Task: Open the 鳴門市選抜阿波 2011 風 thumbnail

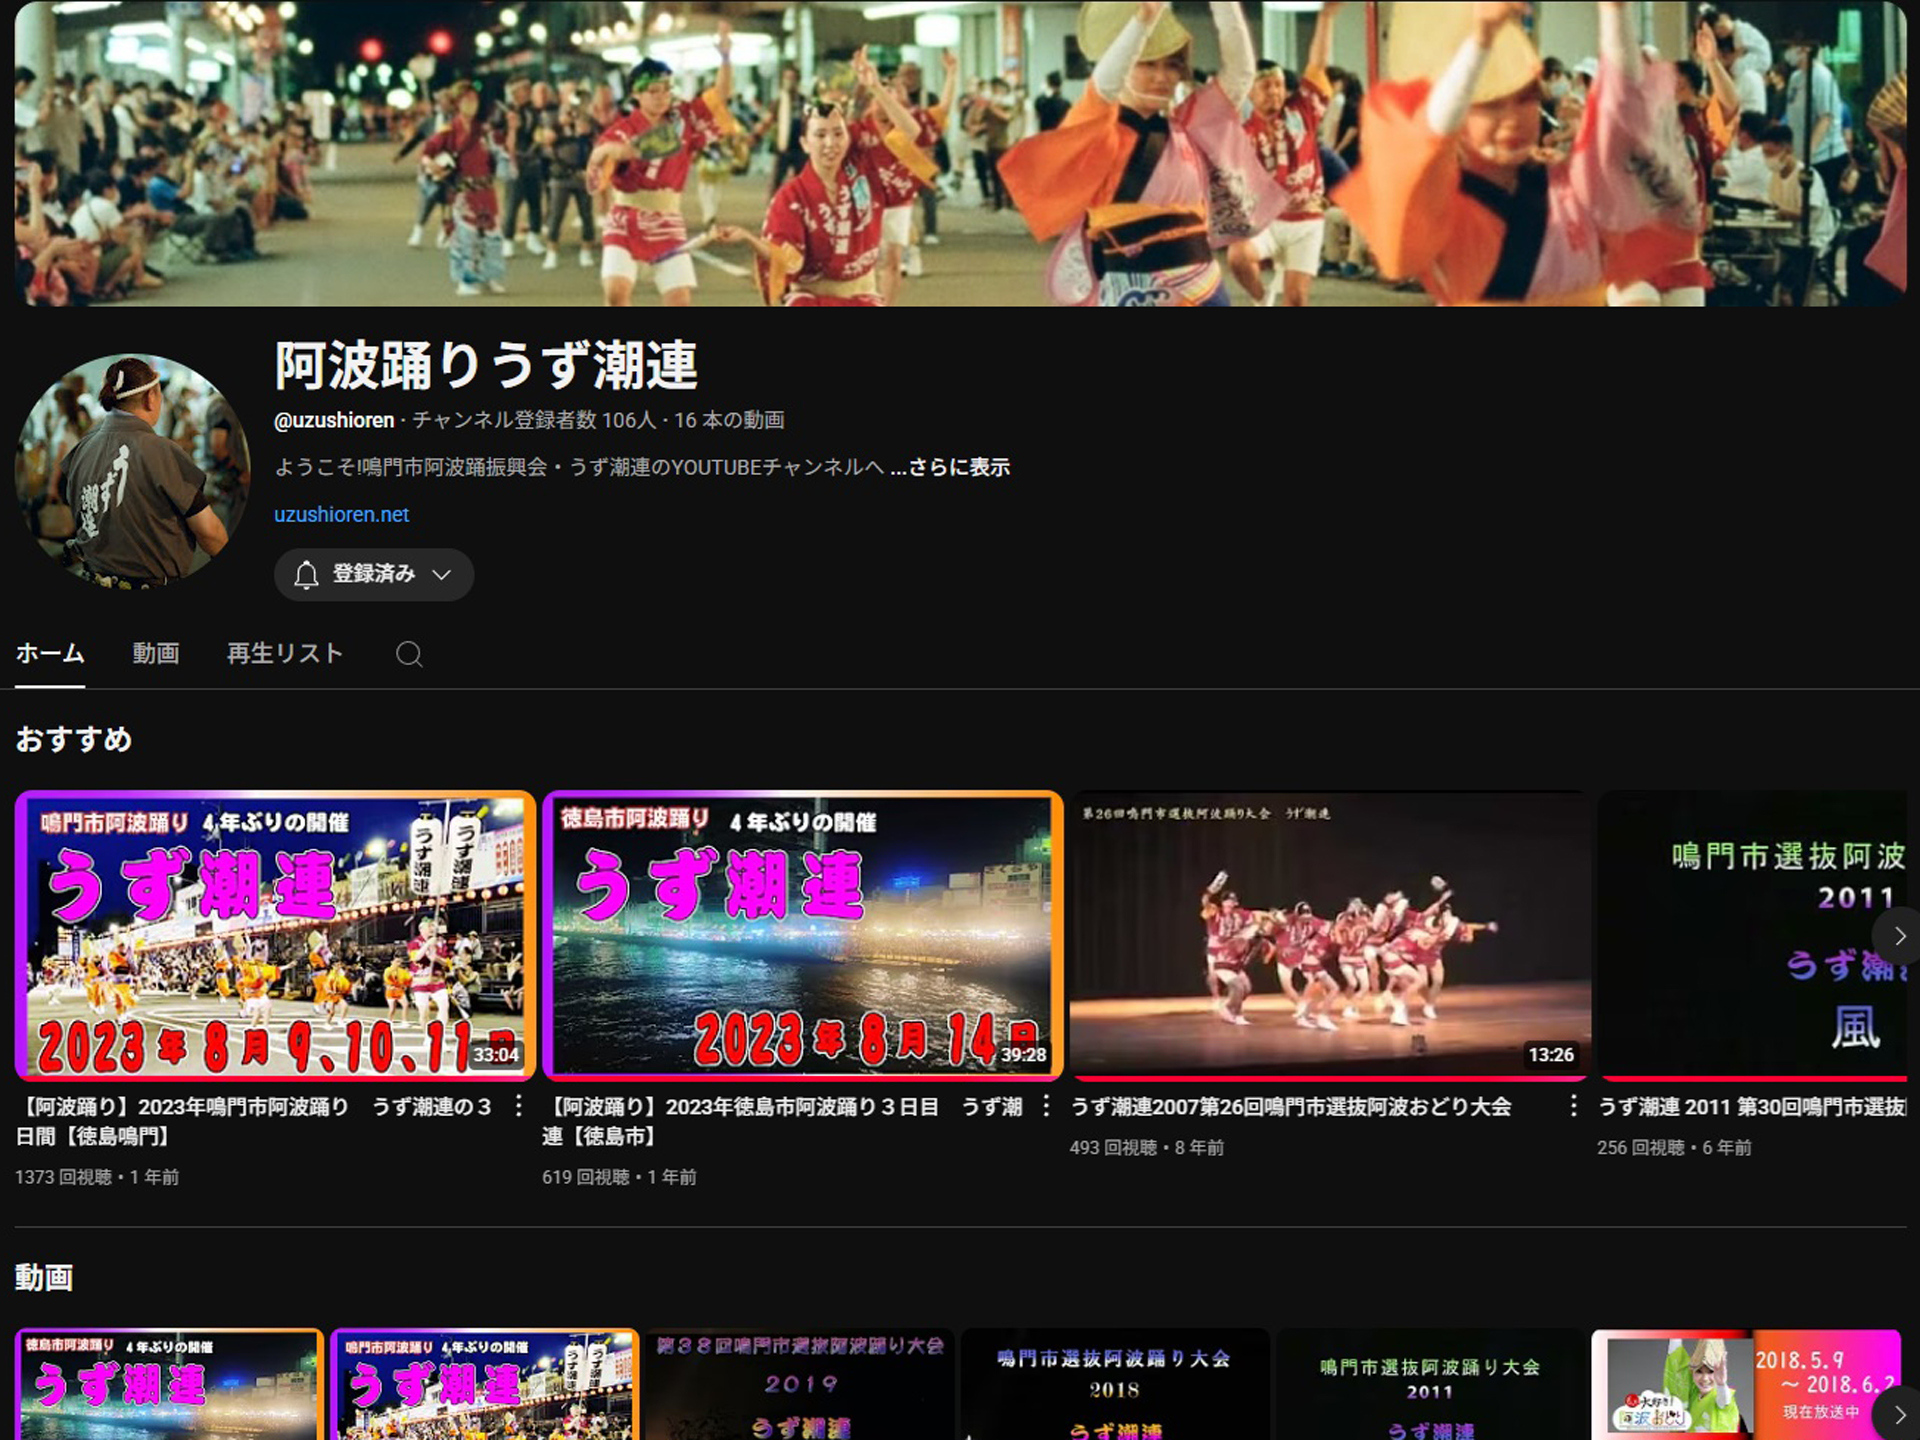Action: (1752, 936)
